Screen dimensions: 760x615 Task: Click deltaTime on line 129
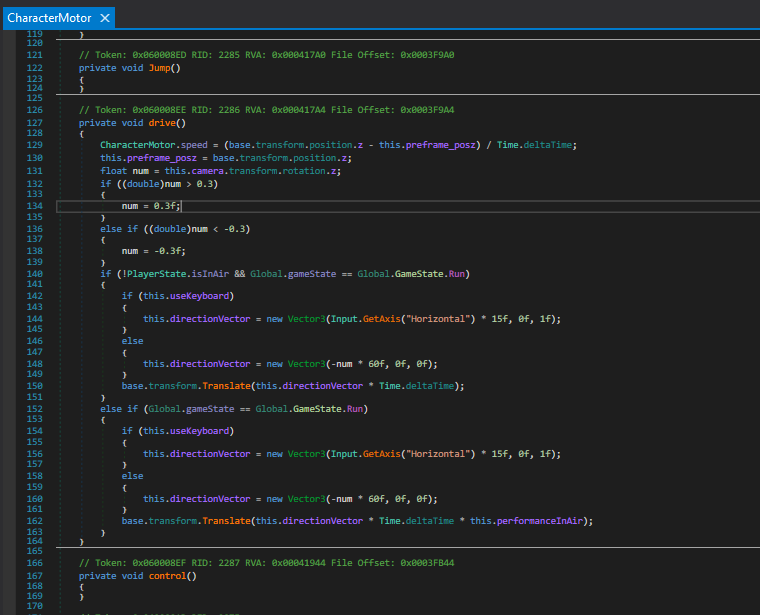(x=548, y=145)
